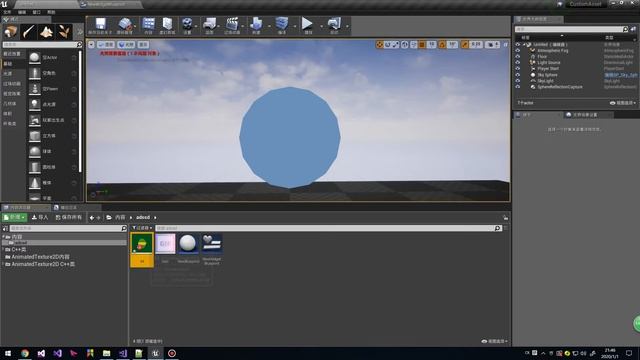This screenshot has height=360, width=640.
Task: Open View Options in World Outliner
Action: pos(622,103)
